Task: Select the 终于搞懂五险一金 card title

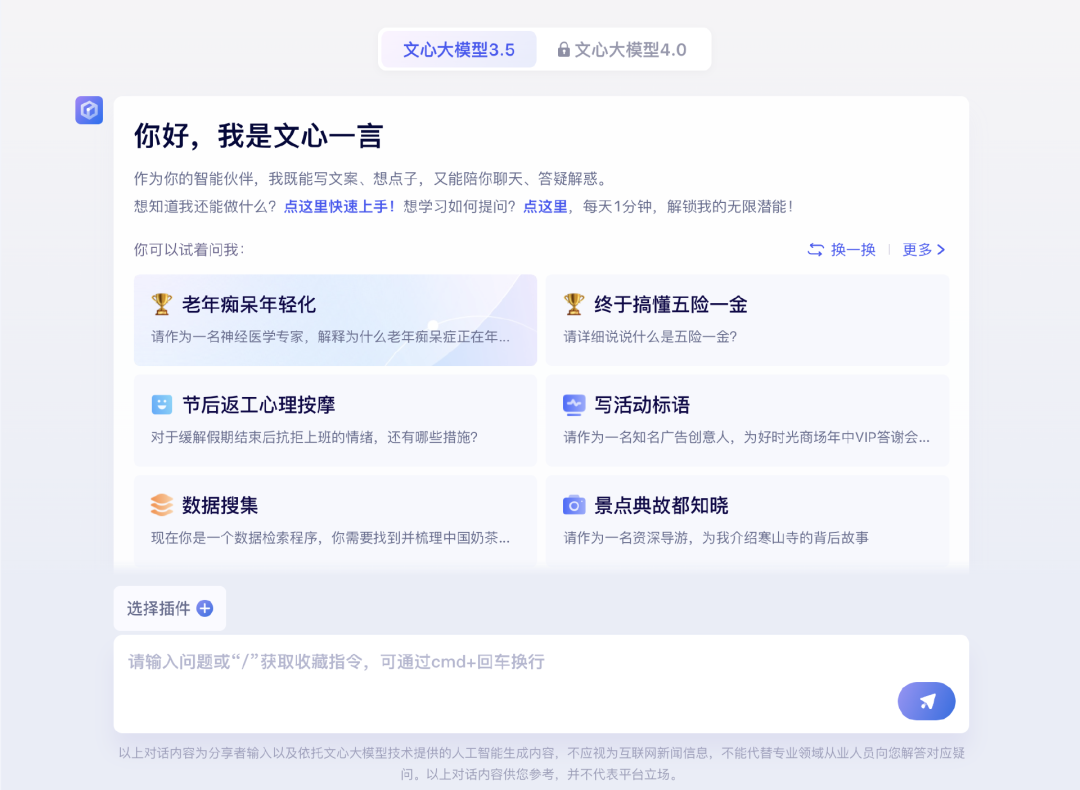Action: tap(671, 304)
